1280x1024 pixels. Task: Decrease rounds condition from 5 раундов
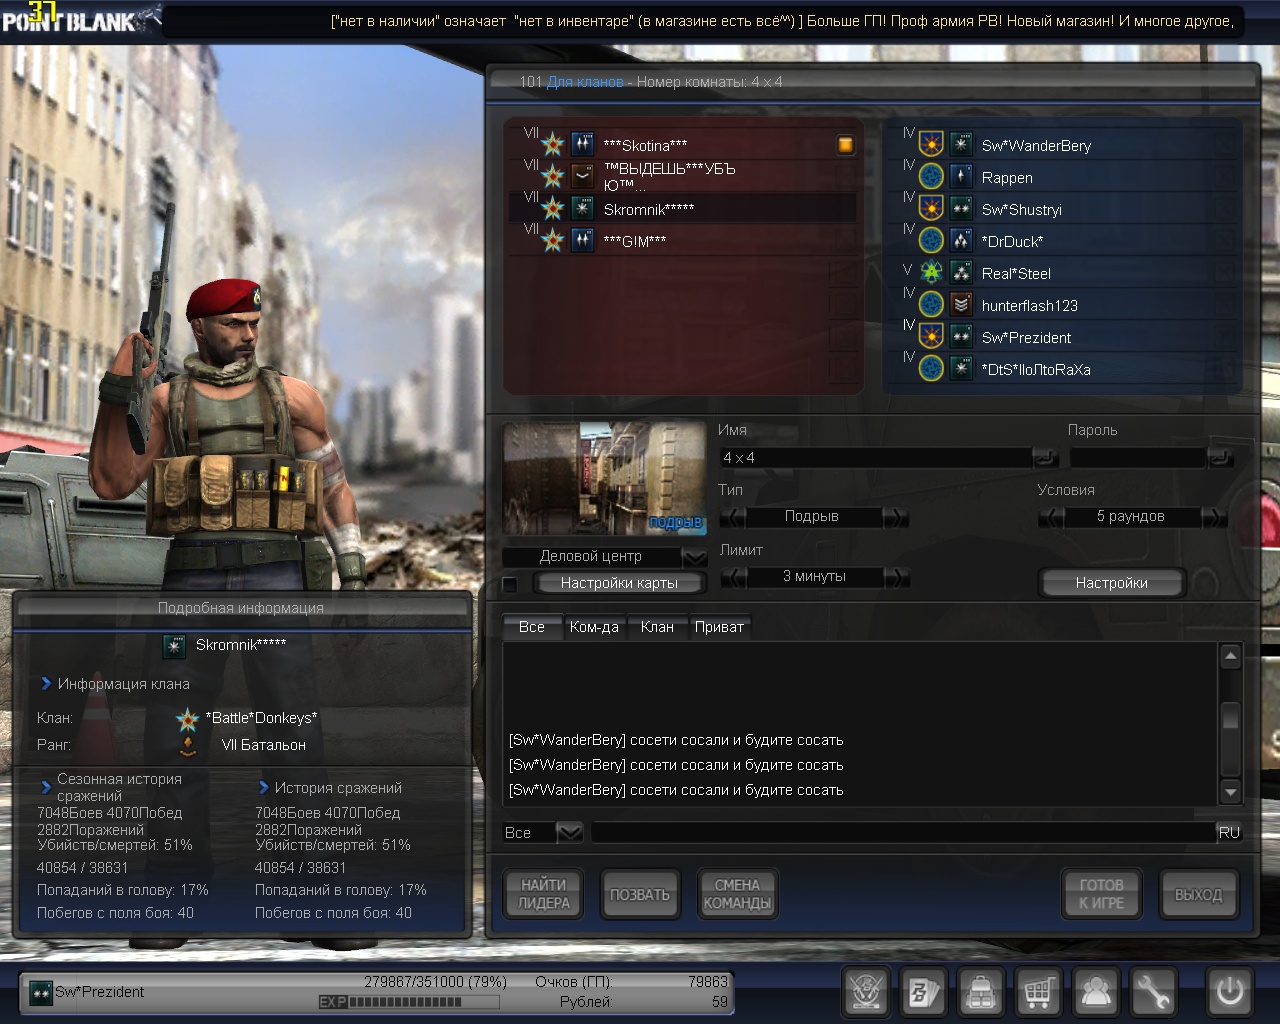coord(1051,517)
